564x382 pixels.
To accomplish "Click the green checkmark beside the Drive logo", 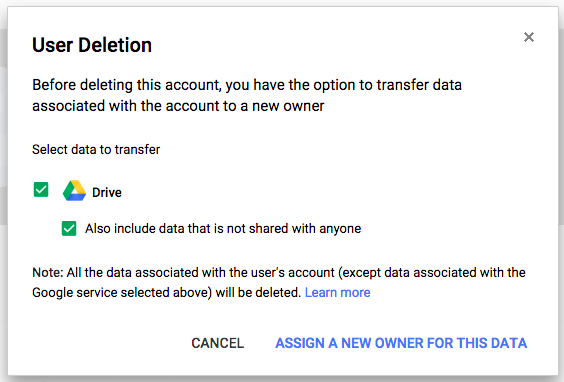I will 41,190.
